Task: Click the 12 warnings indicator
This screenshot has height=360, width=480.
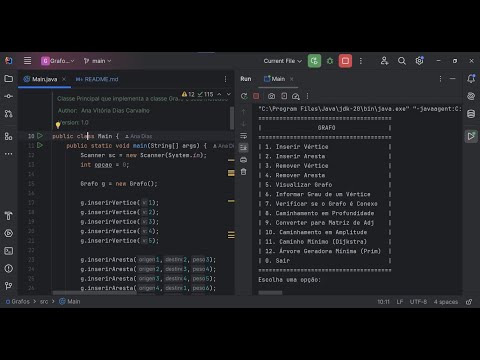Action: coord(188,94)
